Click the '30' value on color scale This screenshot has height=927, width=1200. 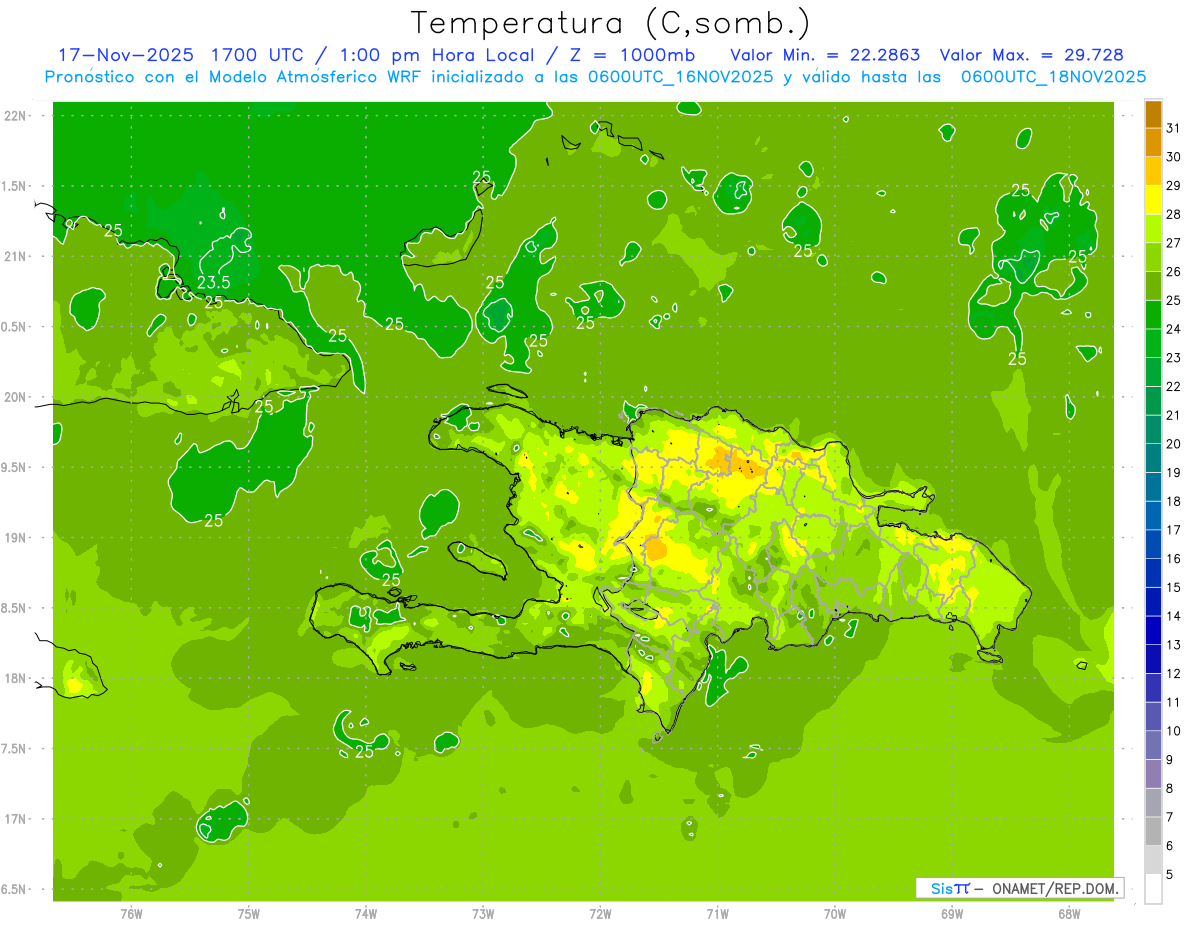click(x=1173, y=157)
